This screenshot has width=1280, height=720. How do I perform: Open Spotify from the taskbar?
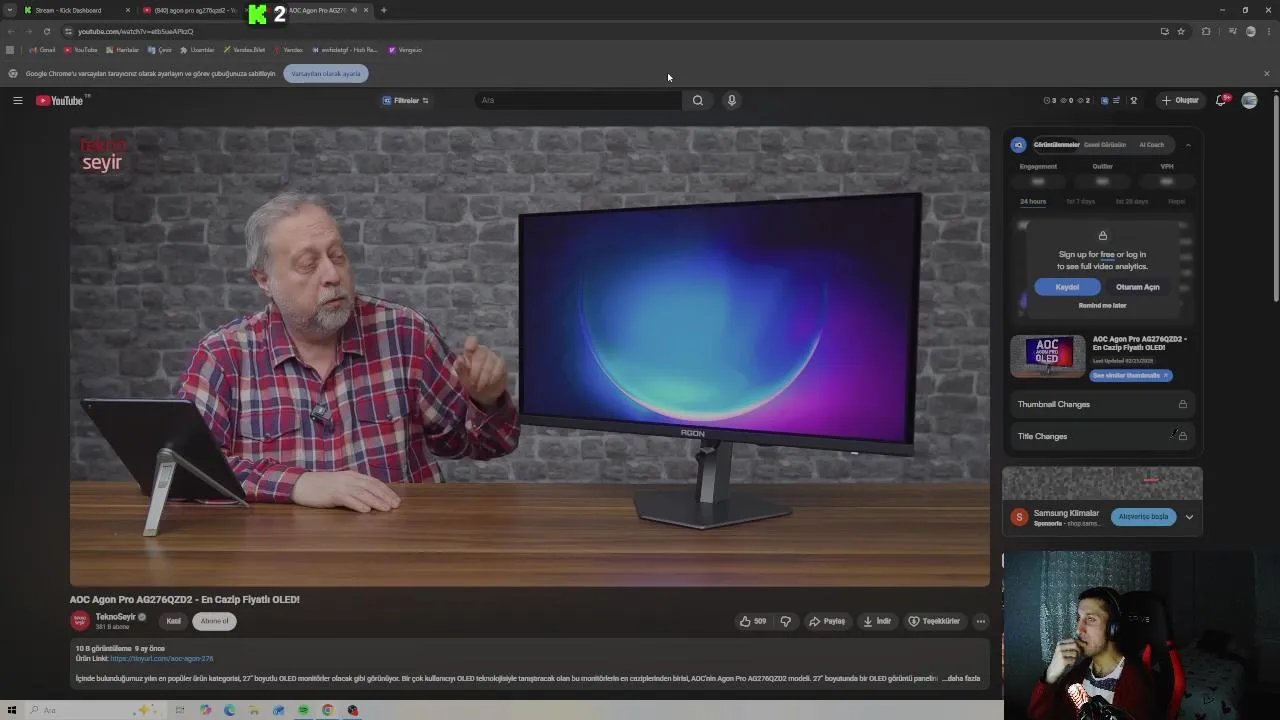point(303,710)
